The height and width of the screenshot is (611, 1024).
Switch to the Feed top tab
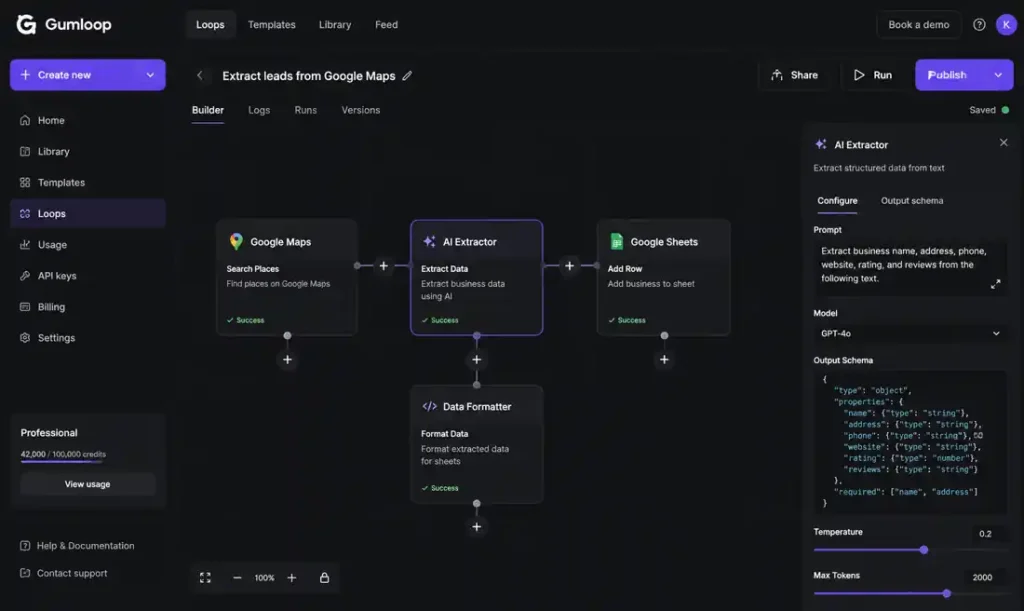click(x=386, y=25)
